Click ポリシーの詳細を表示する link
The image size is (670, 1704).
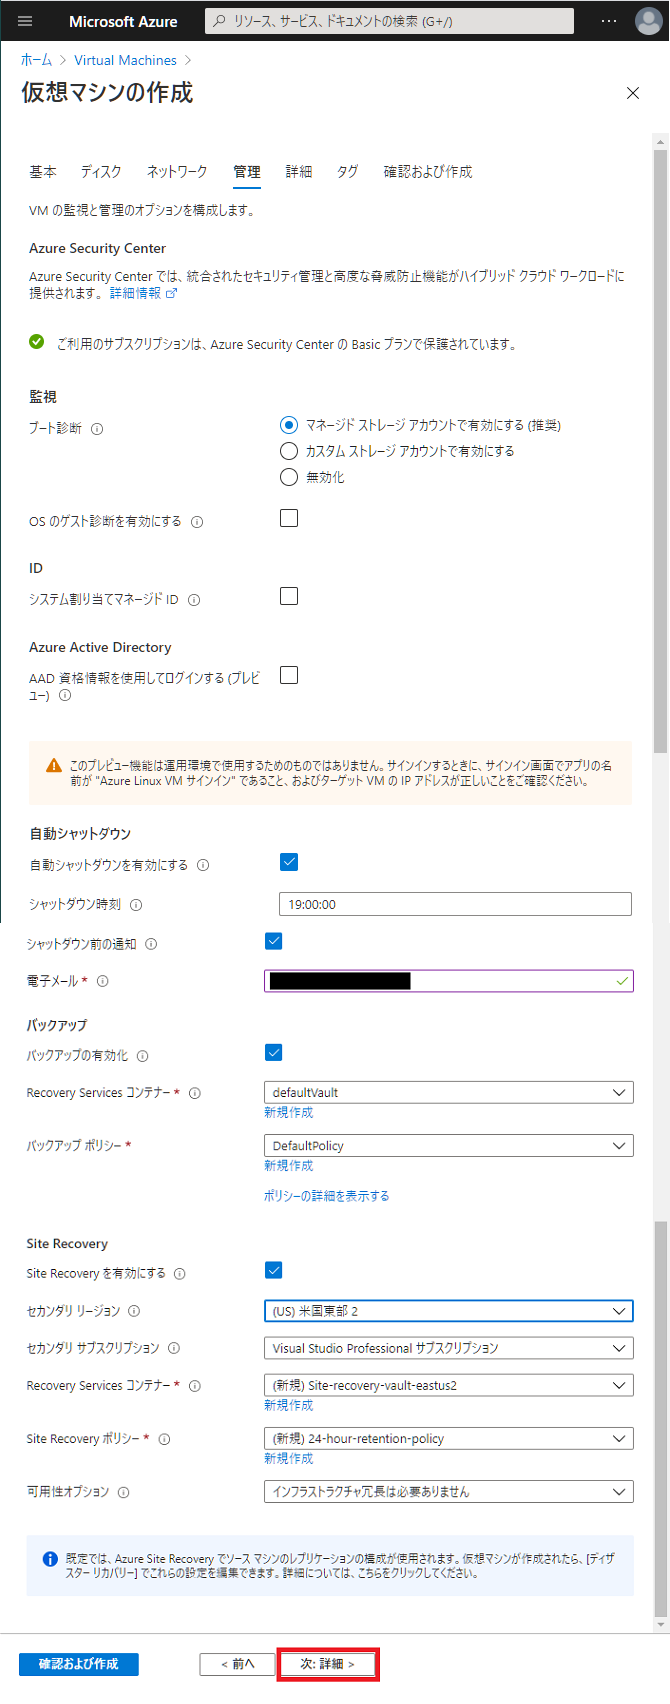point(326,1196)
